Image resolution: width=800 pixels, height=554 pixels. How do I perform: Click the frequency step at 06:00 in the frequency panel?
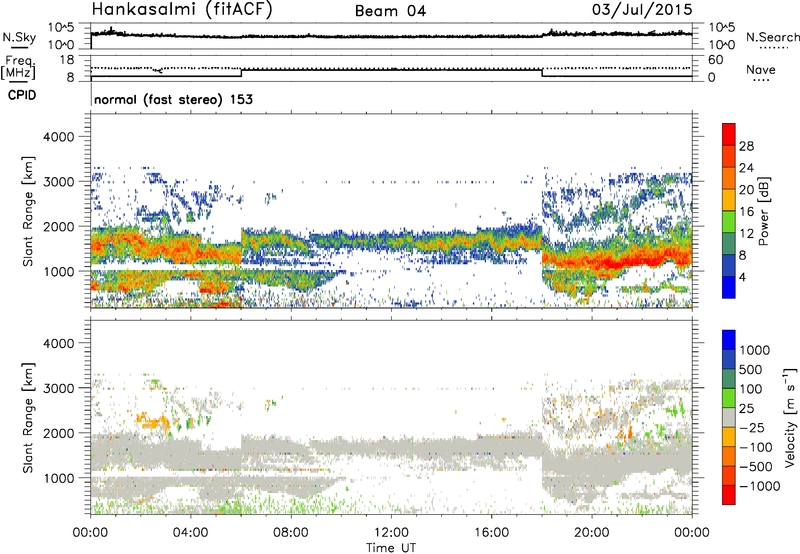coord(241,72)
